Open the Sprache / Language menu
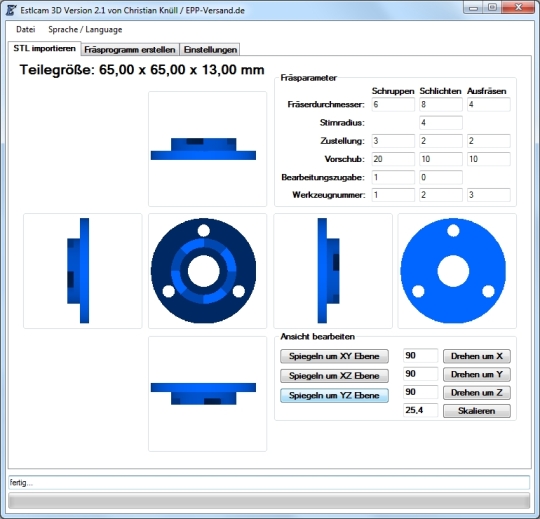The height and width of the screenshot is (519, 540). [85, 30]
